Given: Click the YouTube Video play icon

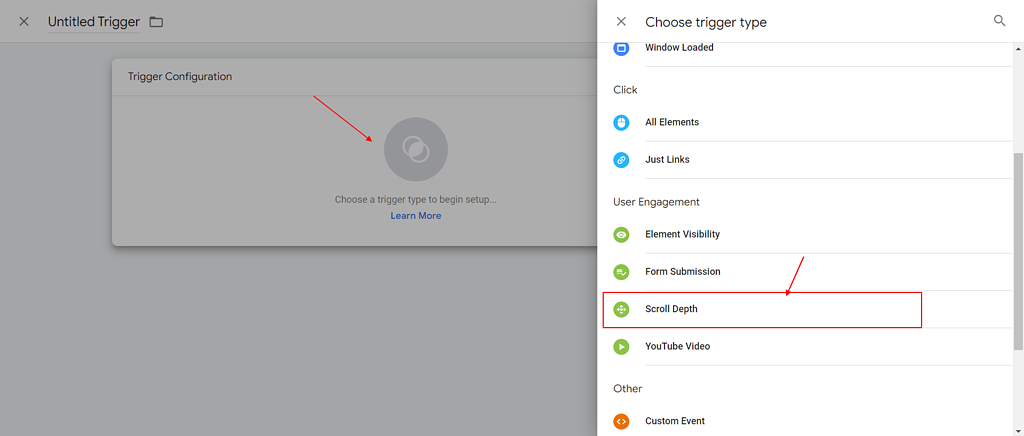Looking at the screenshot, I should click(621, 347).
